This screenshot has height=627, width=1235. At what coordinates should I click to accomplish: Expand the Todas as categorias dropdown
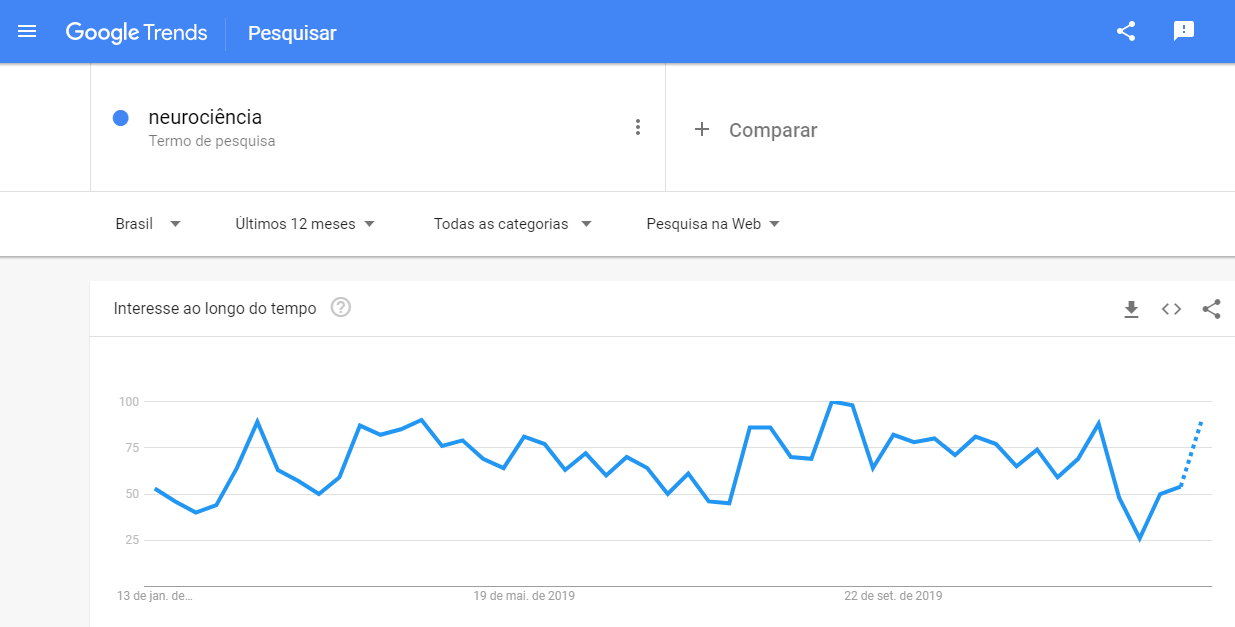tap(512, 224)
